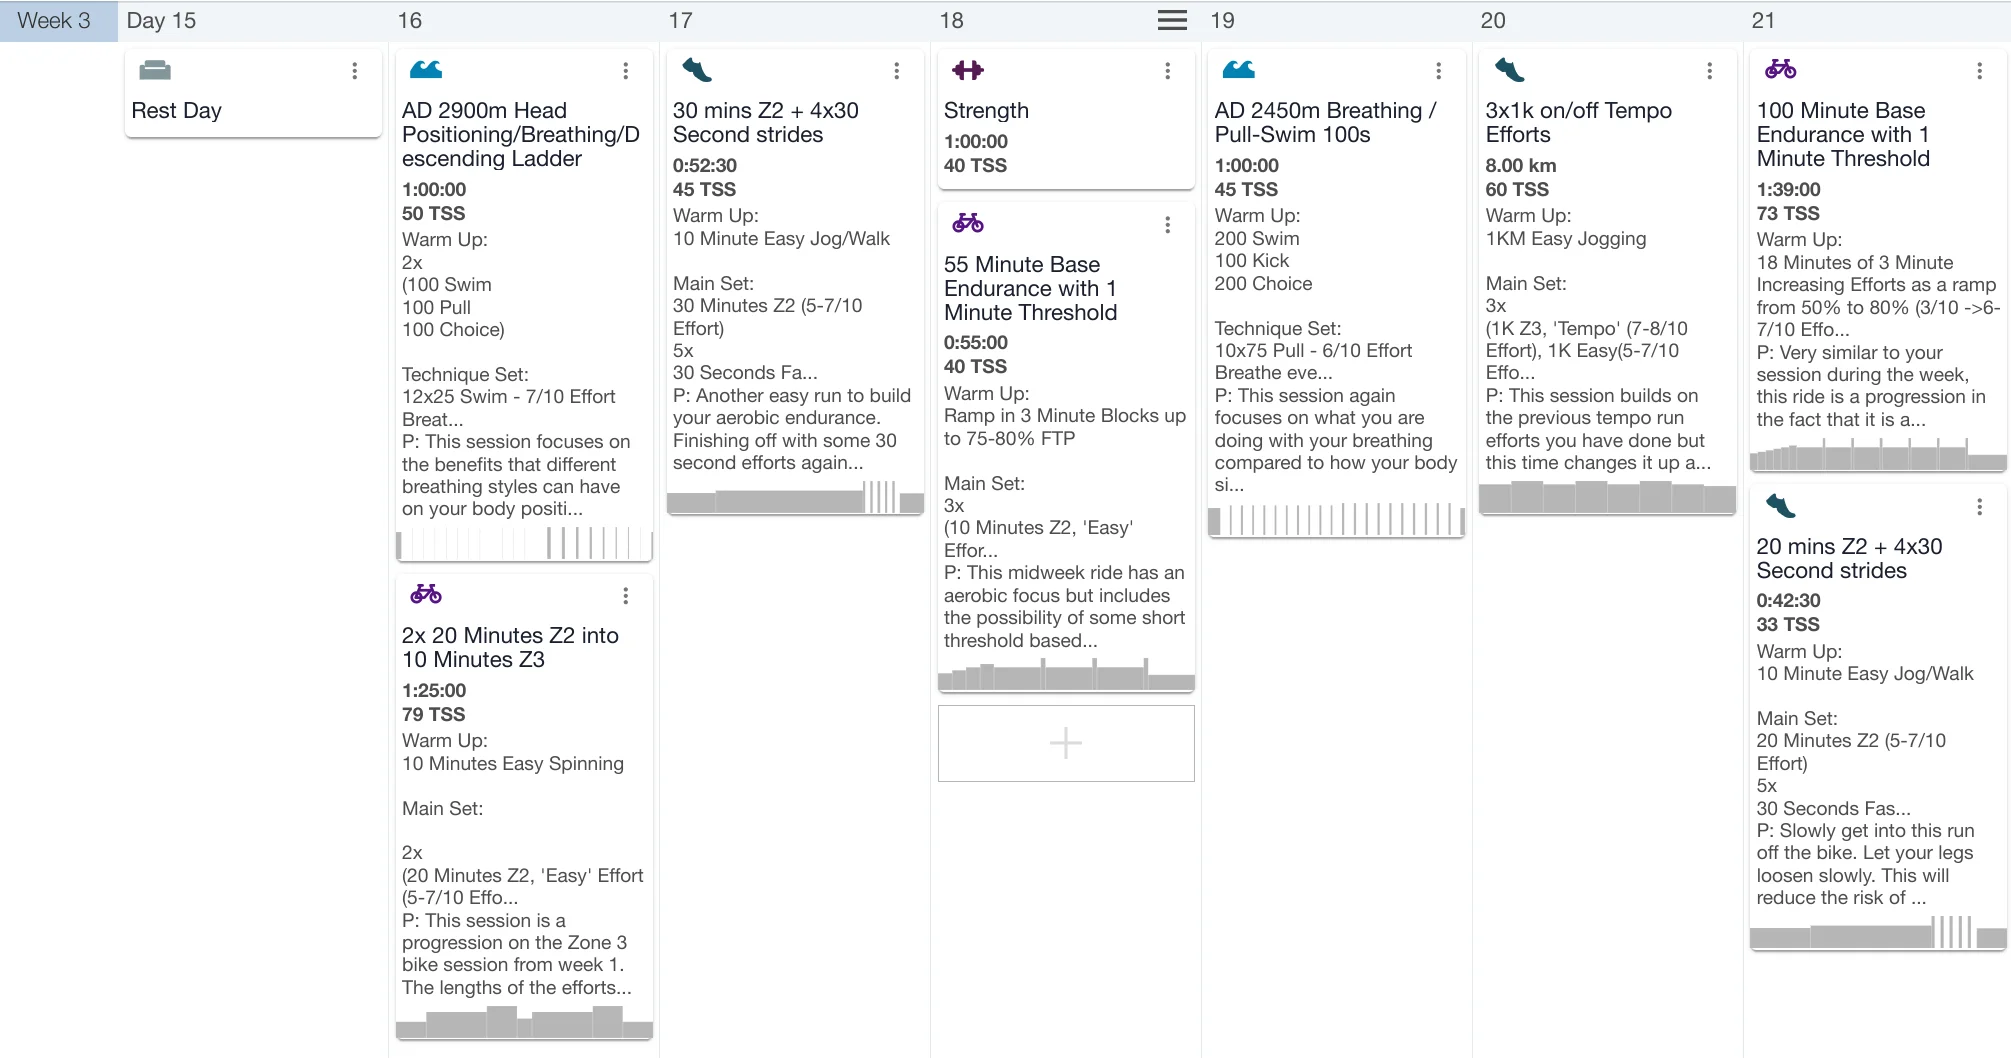
Task: Open options menu for Strength workout
Action: click(x=1168, y=71)
